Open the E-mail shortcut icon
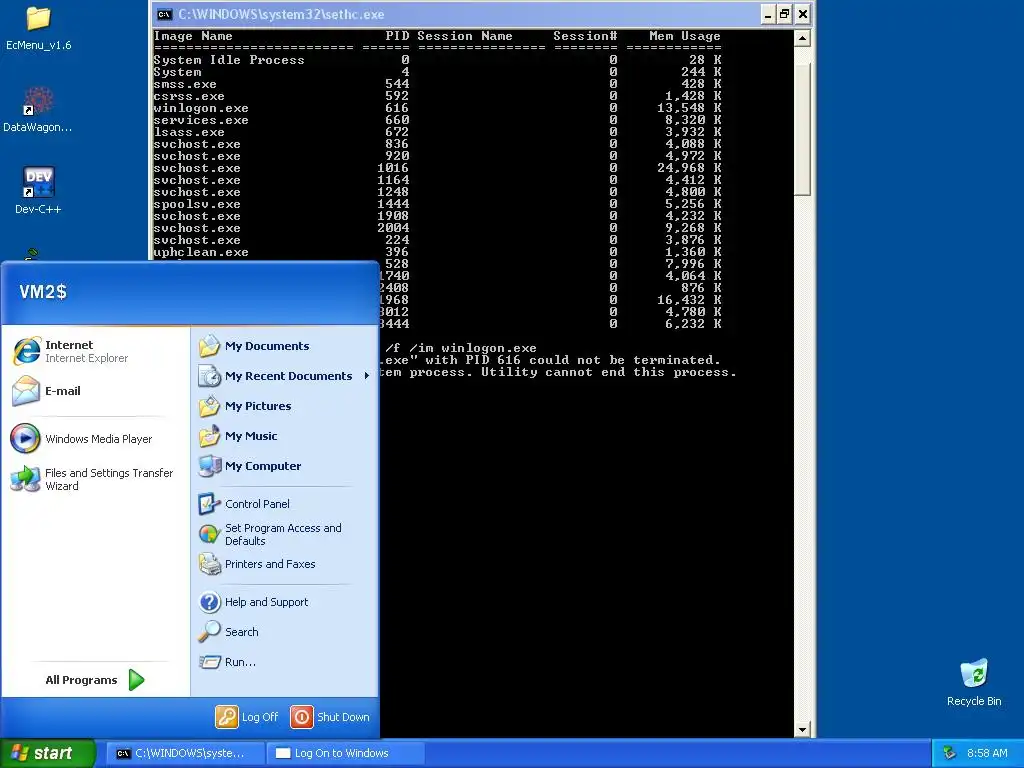This screenshot has height=768, width=1024. pos(25,391)
